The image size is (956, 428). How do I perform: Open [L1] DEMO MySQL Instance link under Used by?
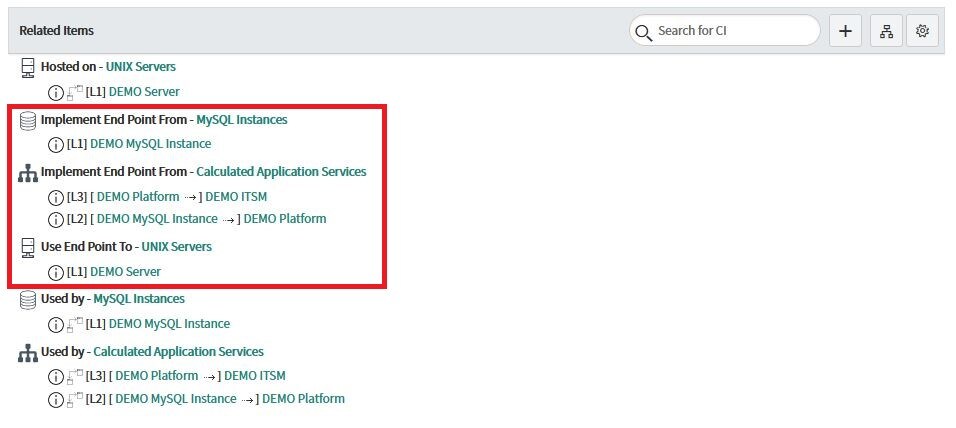pyautogui.click(x=169, y=324)
